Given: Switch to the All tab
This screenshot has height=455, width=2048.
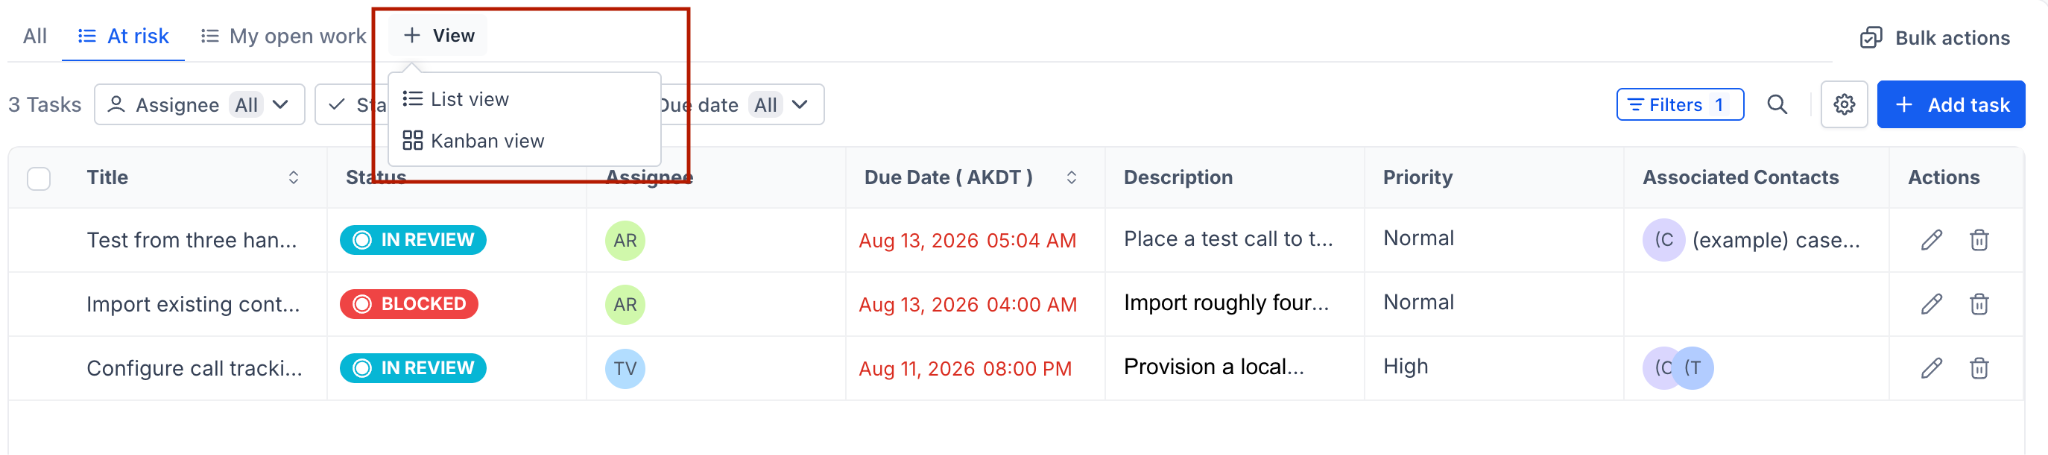Looking at the screenshot, I should pos(35,36).
